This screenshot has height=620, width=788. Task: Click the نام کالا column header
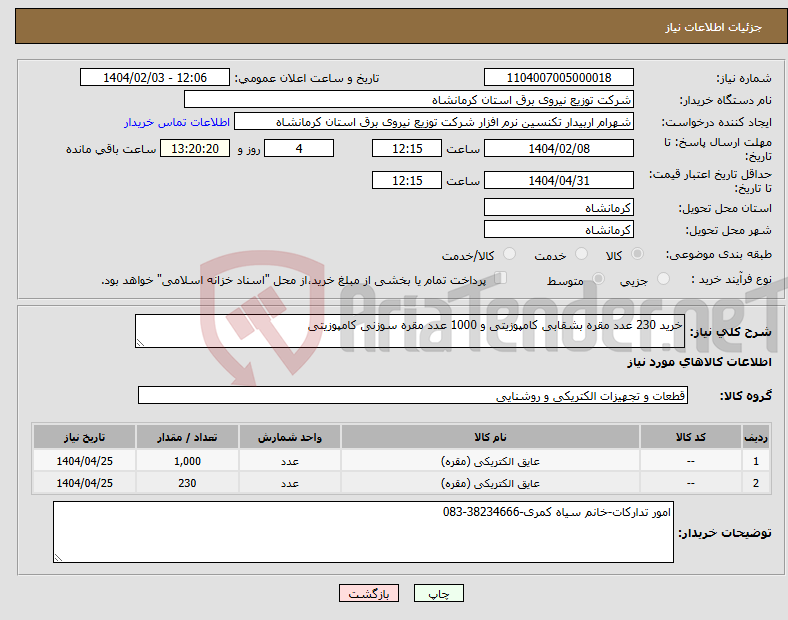490,437
